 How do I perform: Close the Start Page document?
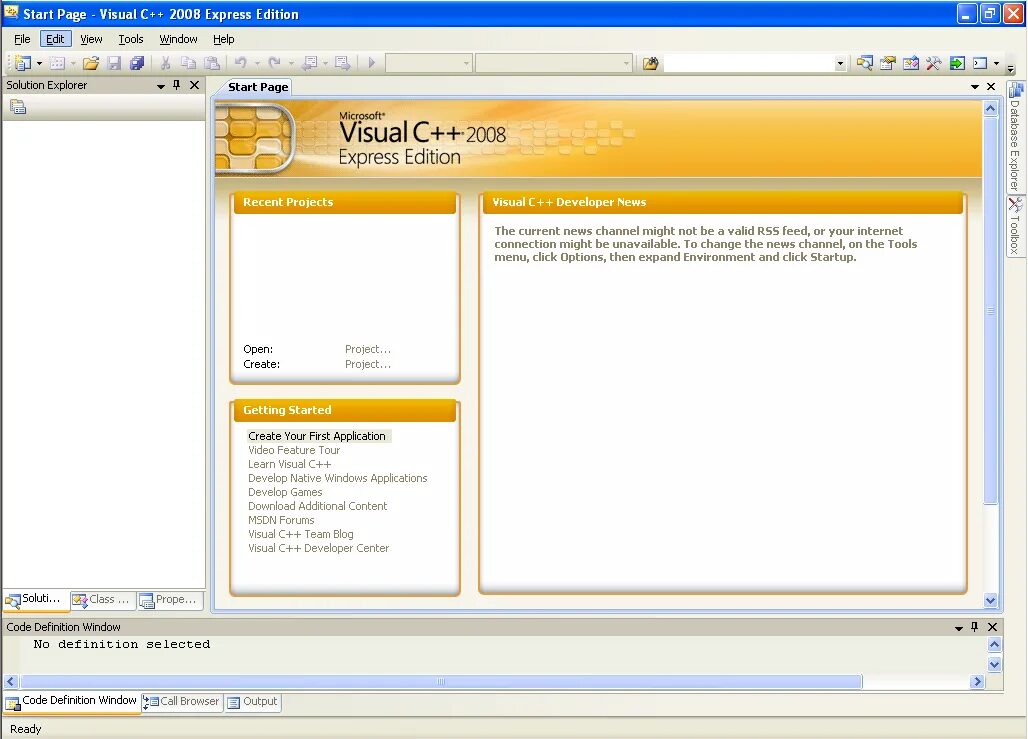tap(991, 87)
